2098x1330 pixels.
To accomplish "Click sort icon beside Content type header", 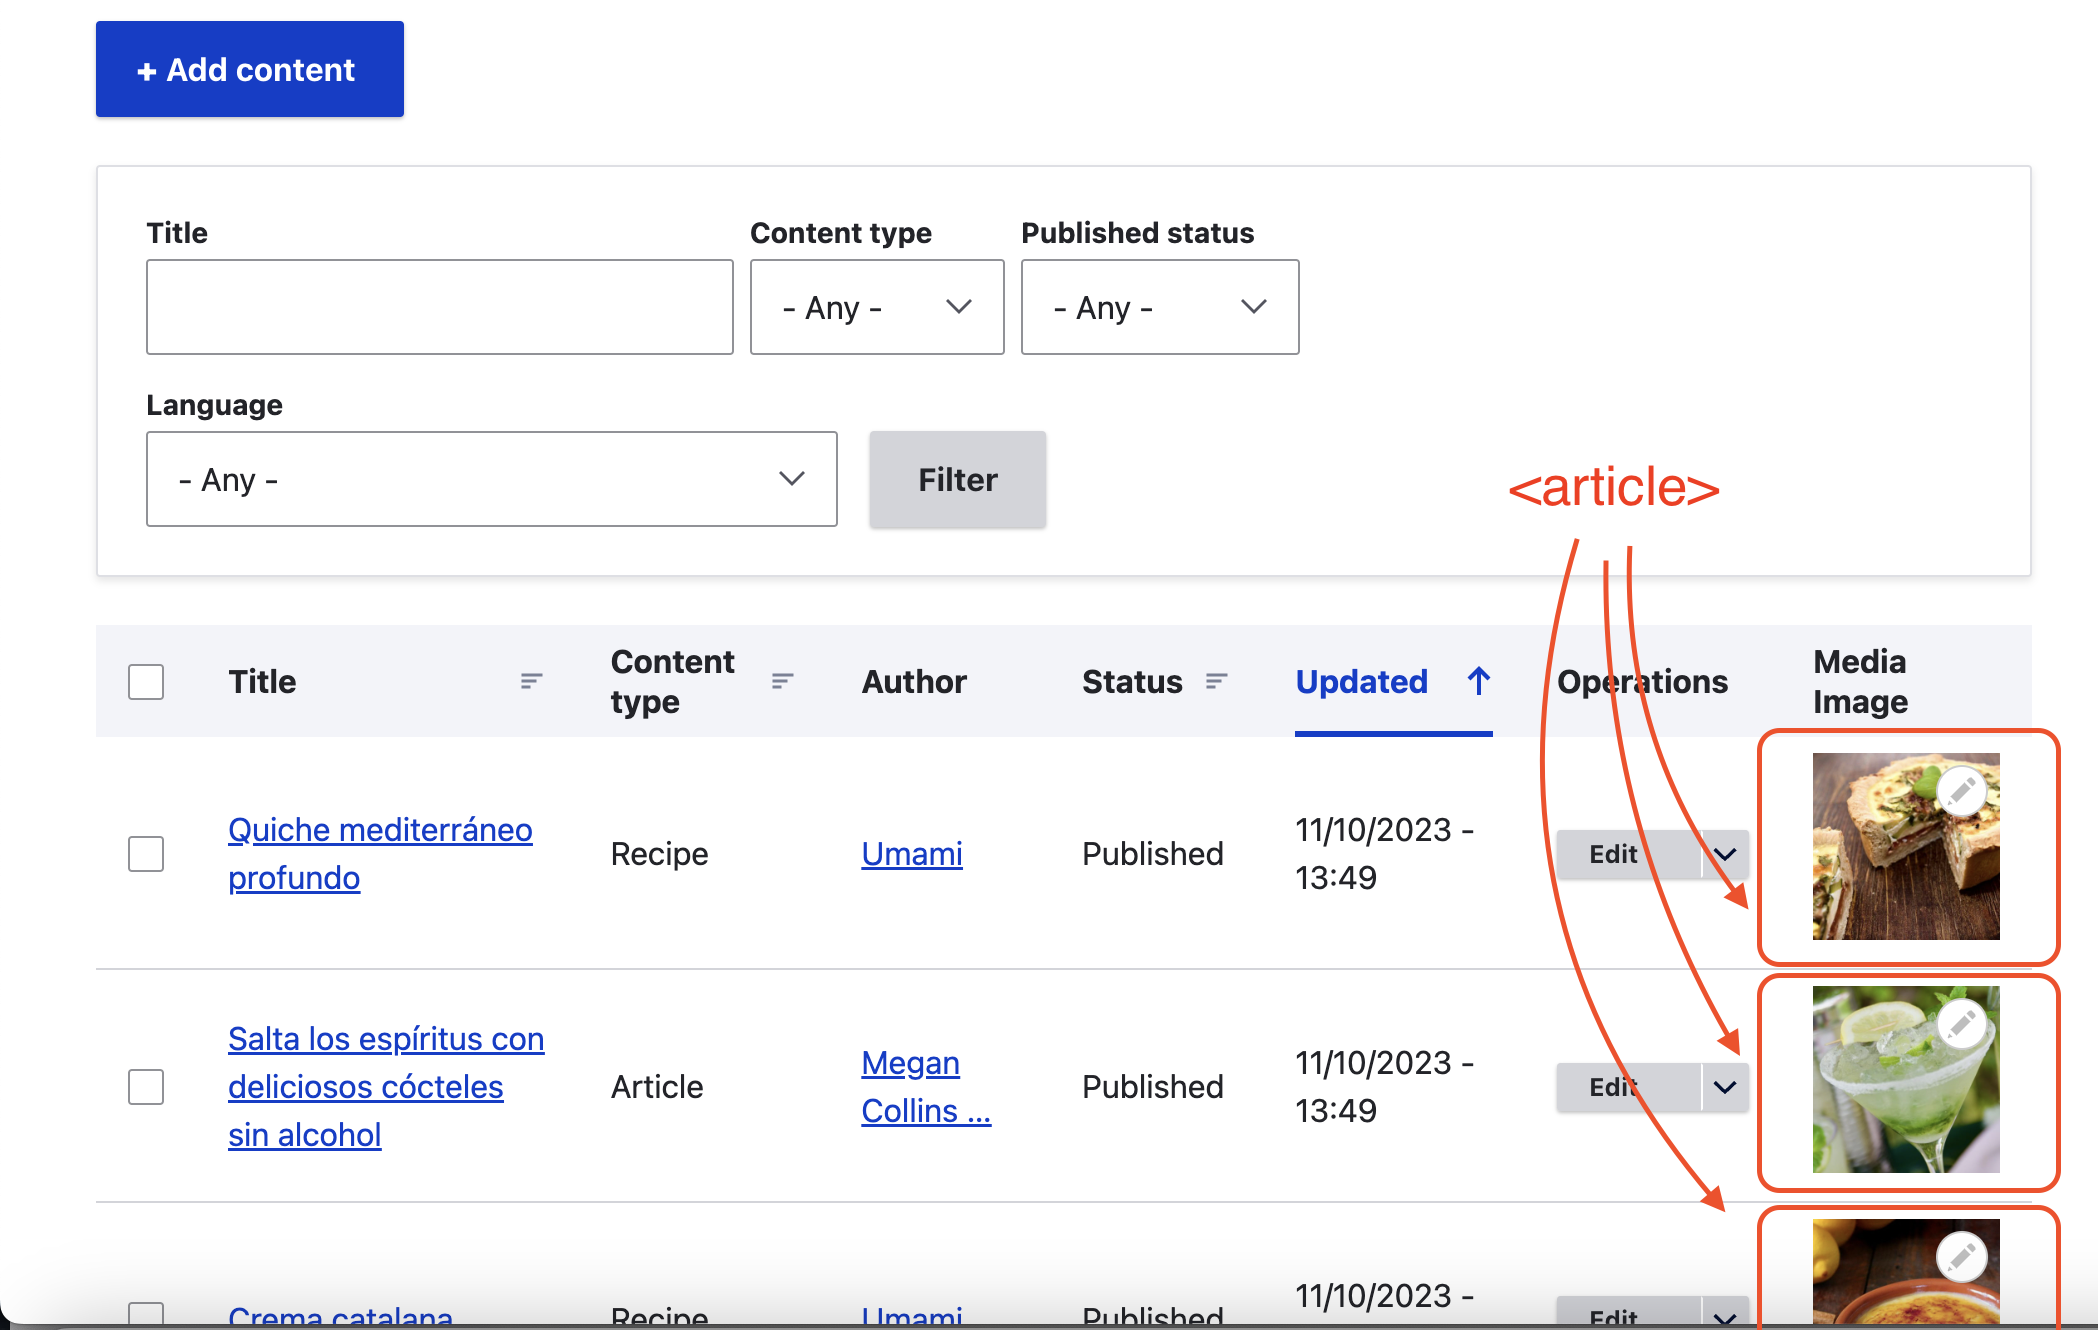I will click(x=782, y=681).
